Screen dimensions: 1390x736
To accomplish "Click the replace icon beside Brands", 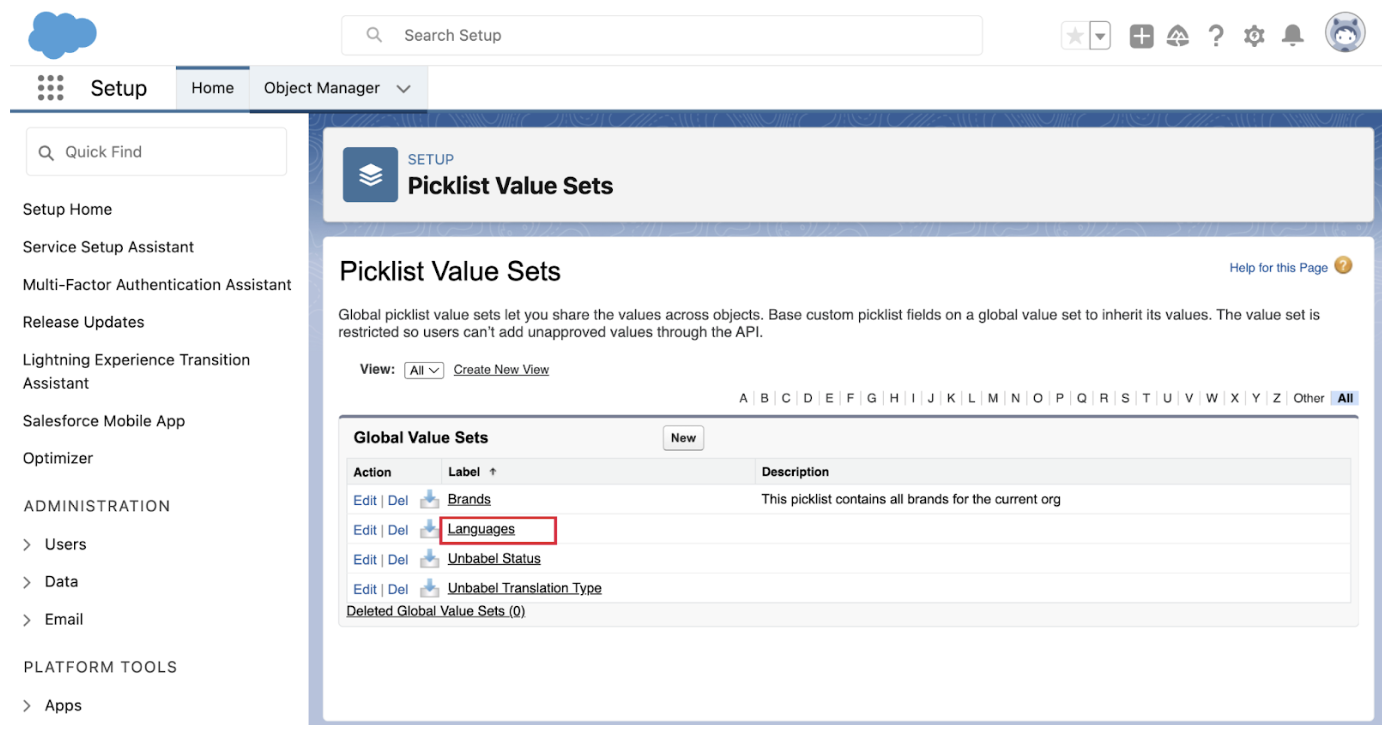I will [x=429, y=499].
